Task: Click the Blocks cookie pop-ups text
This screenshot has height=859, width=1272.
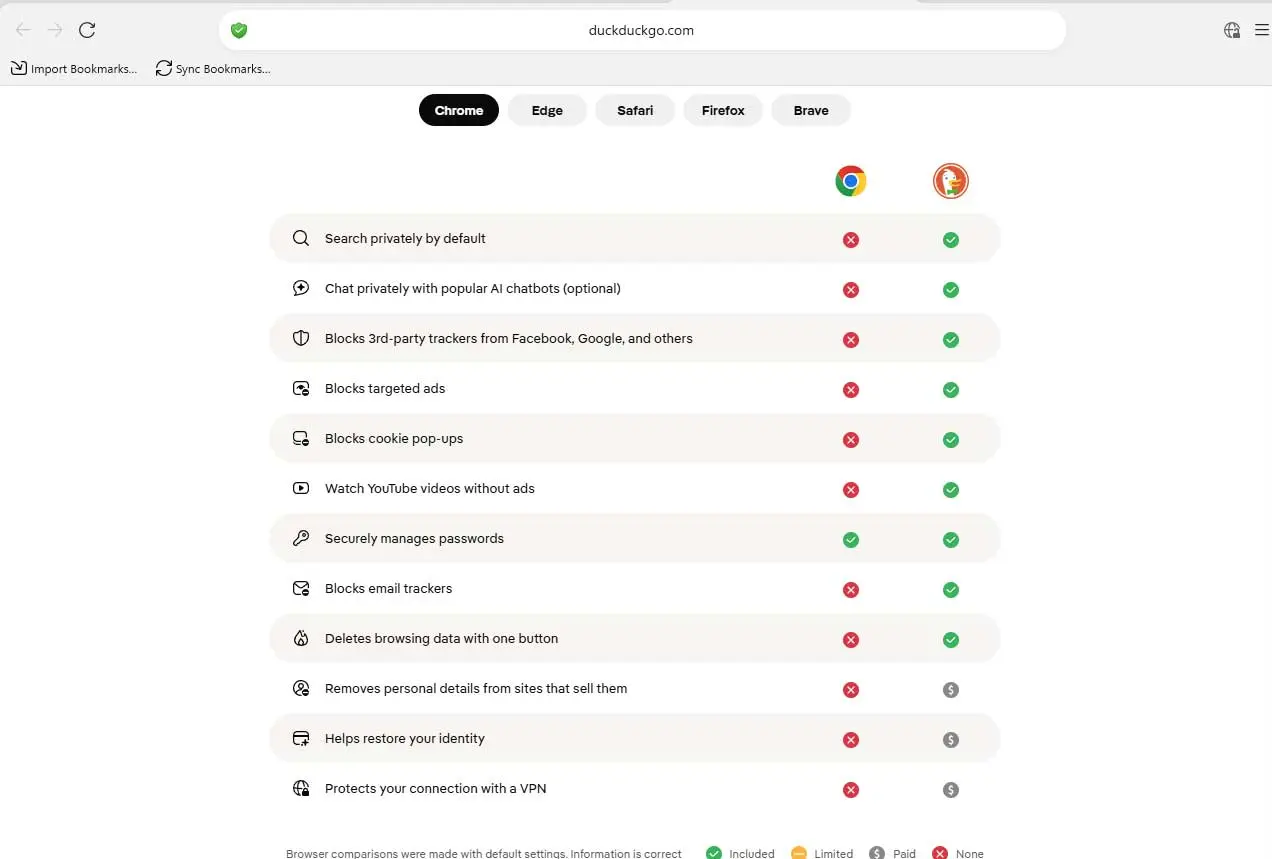Action: 394,438
